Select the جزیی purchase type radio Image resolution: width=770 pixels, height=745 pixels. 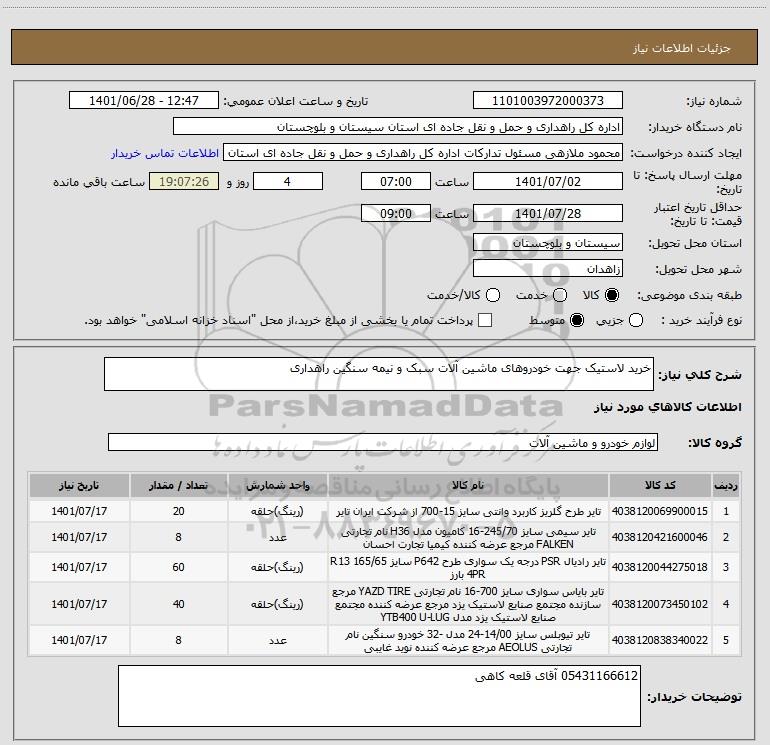click(x=636, y=321)
